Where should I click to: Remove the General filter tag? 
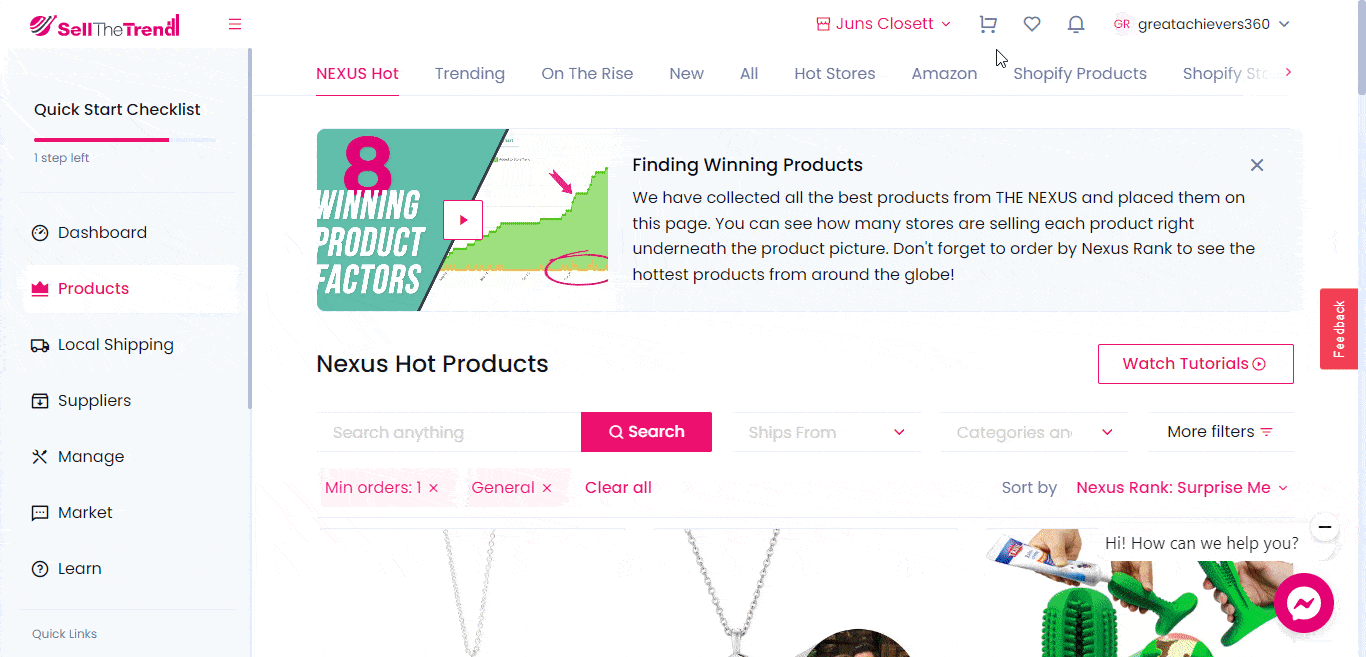[x=547, y=488]
